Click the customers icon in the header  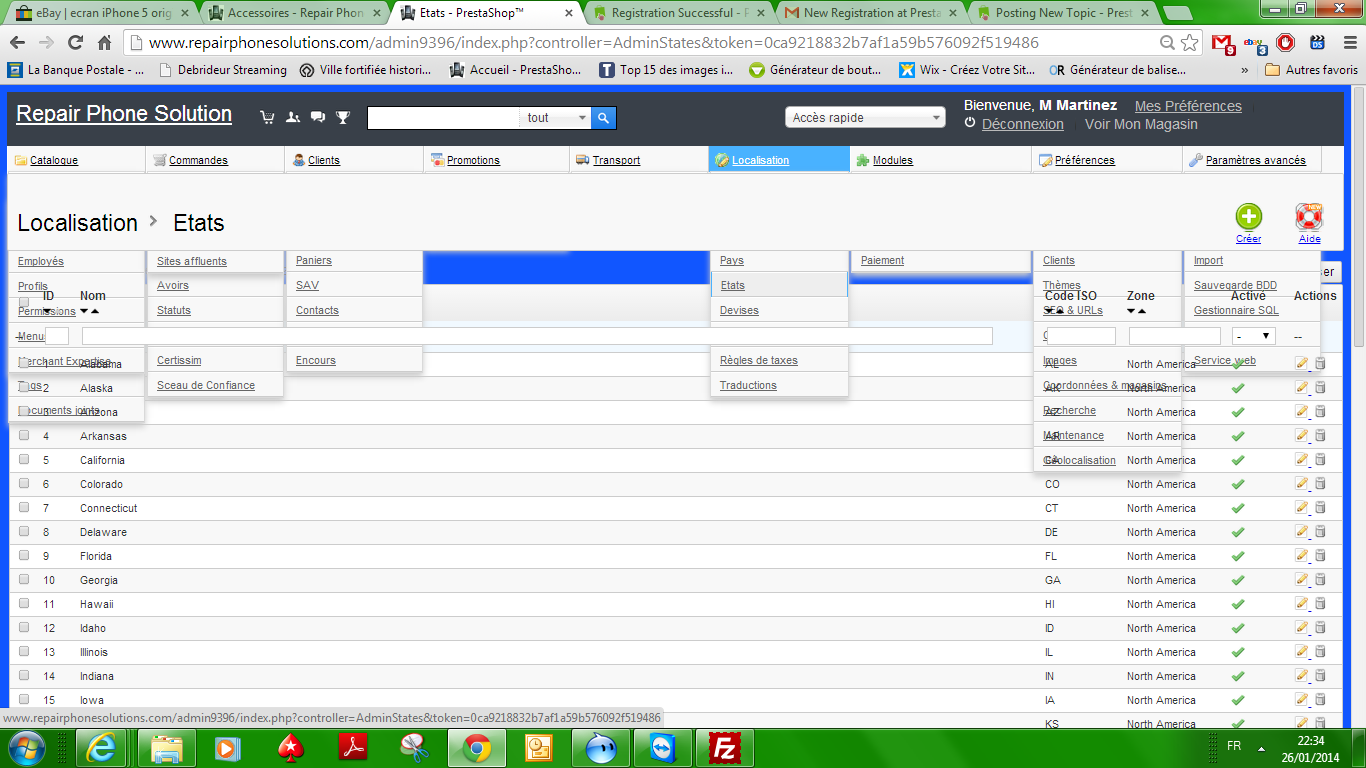[293, 117]
